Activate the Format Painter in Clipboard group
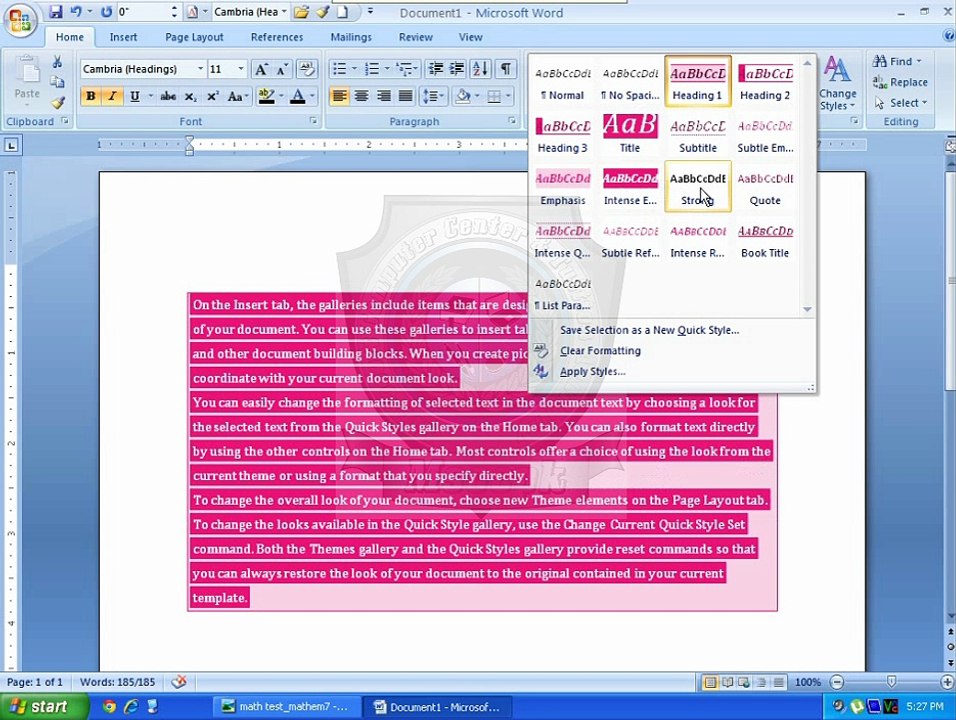 57,102
